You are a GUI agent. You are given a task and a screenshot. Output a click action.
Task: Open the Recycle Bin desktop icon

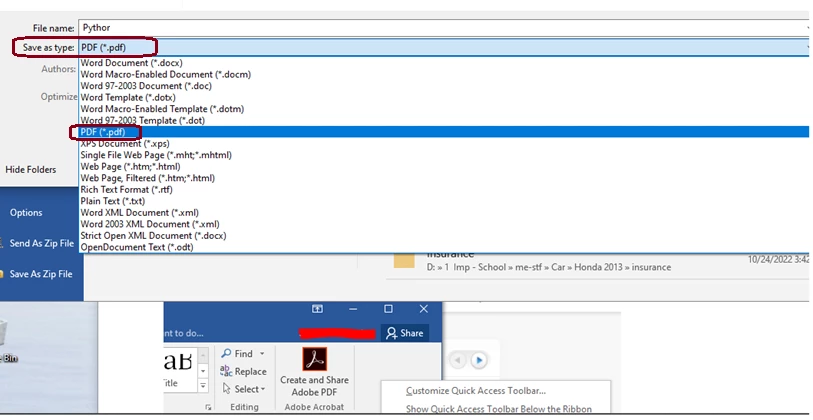tap(7, 342)
